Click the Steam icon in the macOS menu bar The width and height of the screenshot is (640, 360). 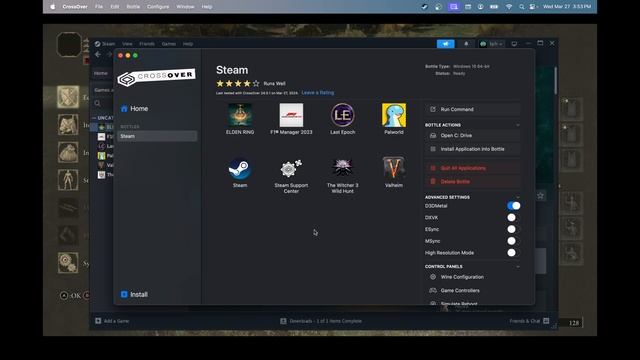point(424,7)
